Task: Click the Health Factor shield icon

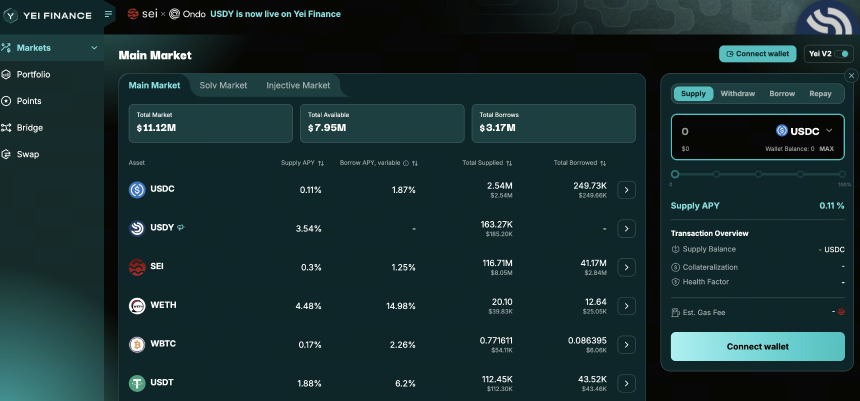Action: point(675,282)
